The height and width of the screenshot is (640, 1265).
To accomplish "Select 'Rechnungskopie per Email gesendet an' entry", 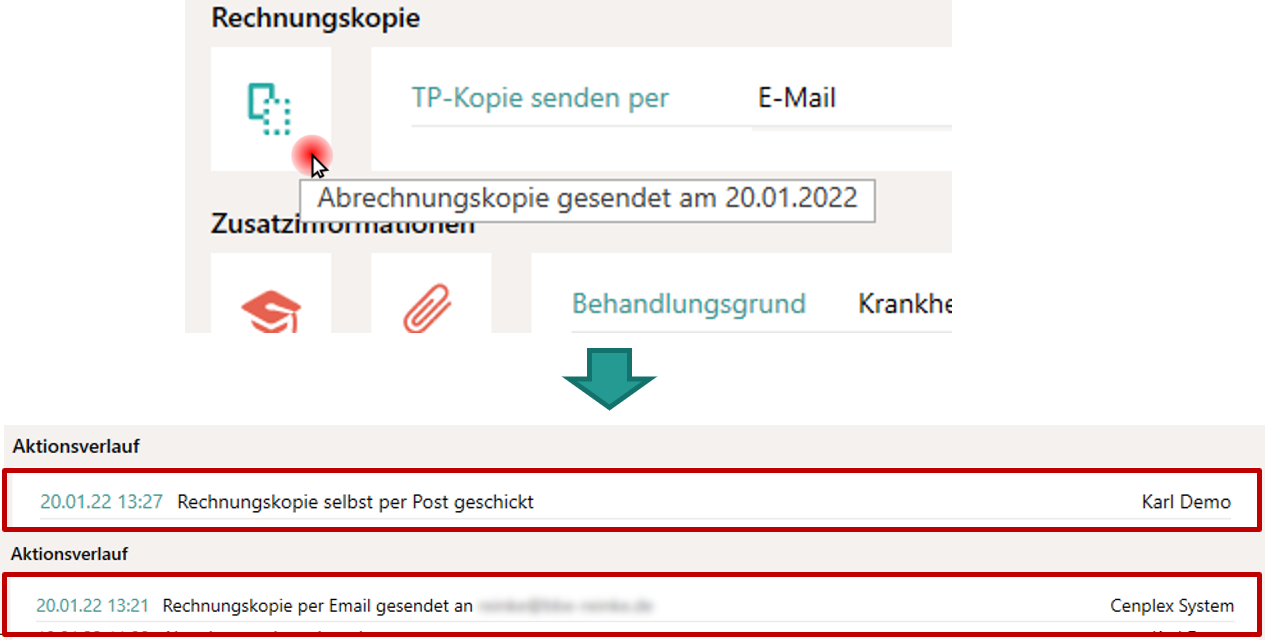I will pyautogui.click(x=317, y=606).
